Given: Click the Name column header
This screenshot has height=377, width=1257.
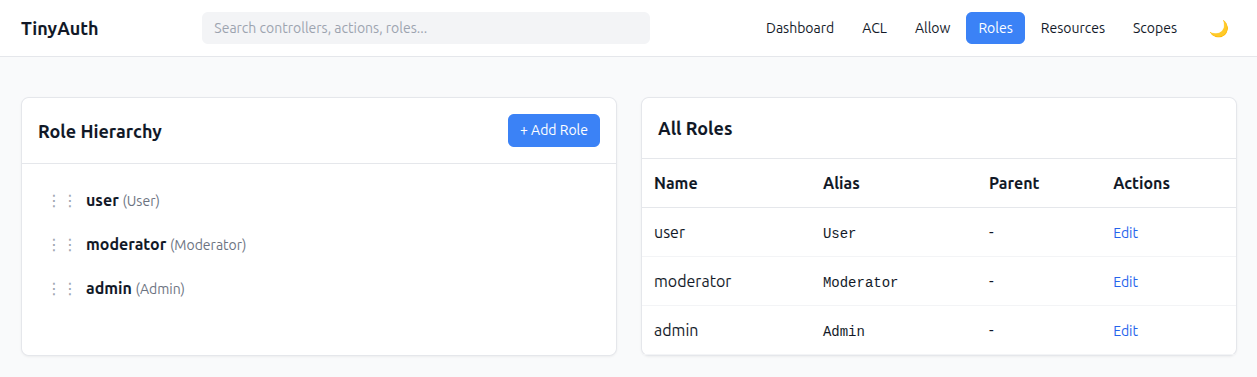Looking at the screenshot, I should coord(676,183).
